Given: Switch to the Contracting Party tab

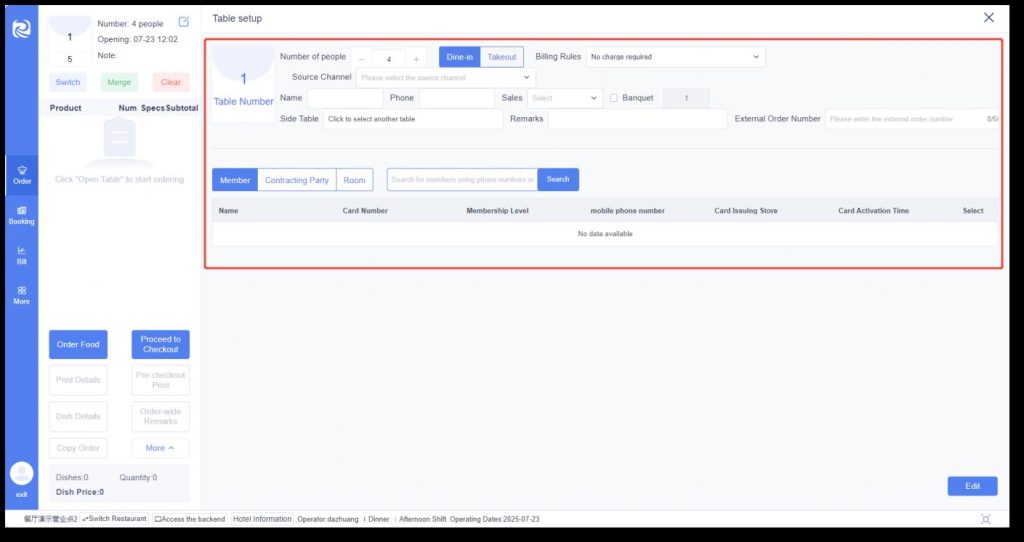Looking at the screenshot, I should (296, 180).
